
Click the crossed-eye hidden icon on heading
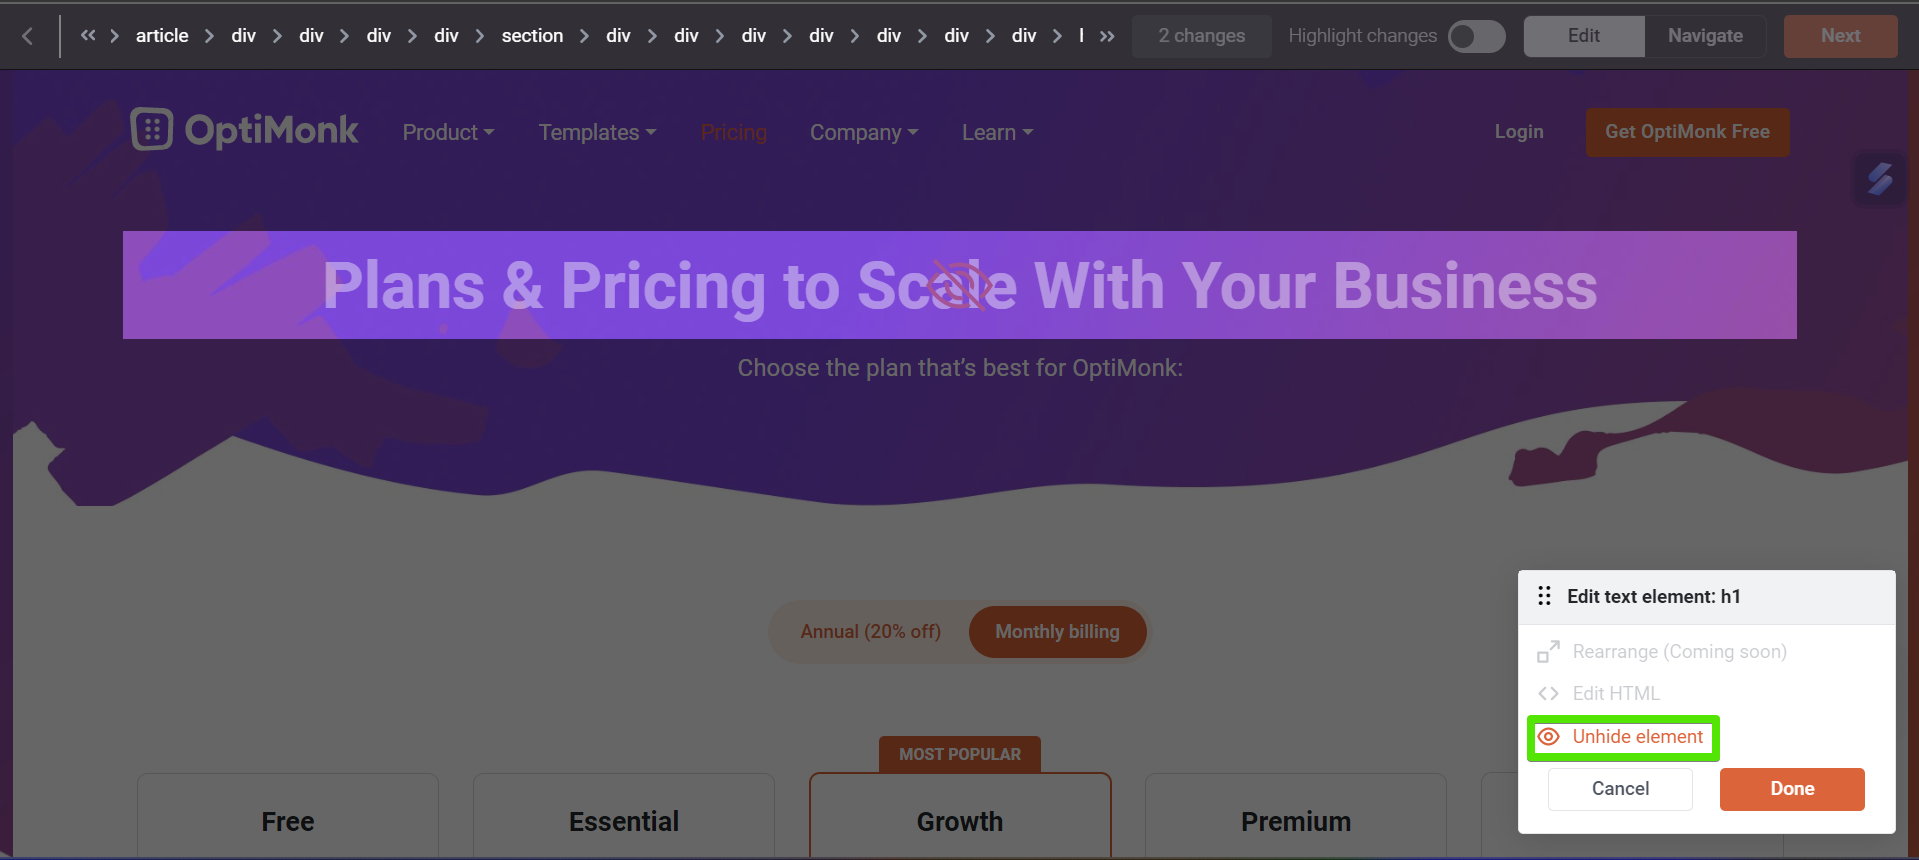959,286
